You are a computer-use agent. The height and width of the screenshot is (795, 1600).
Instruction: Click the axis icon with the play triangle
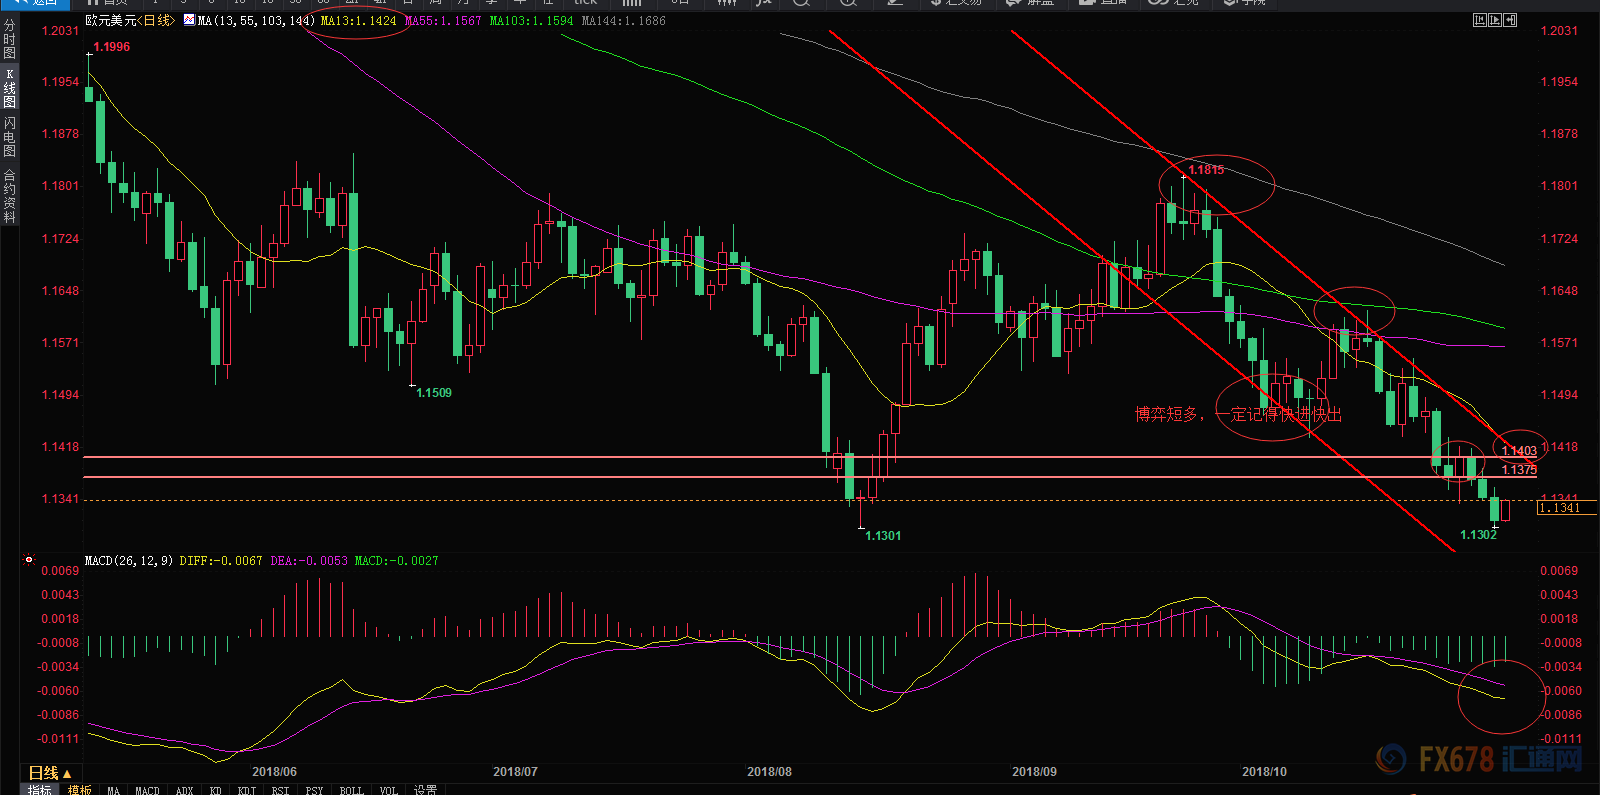click(x=1495, y=20)
